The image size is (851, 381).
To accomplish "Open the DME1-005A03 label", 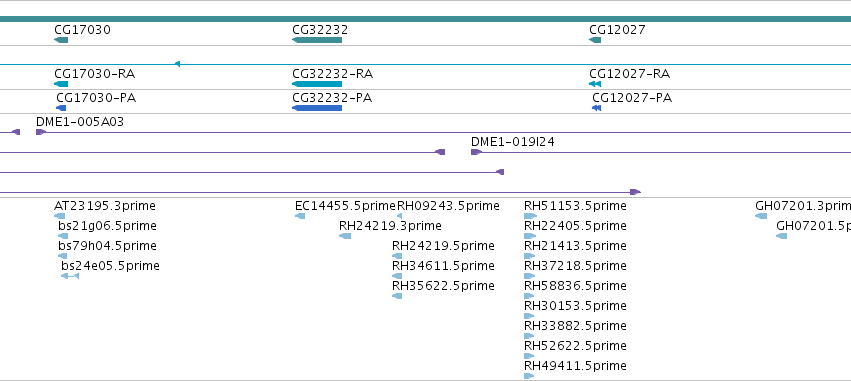I will click(x=80, y=122).
